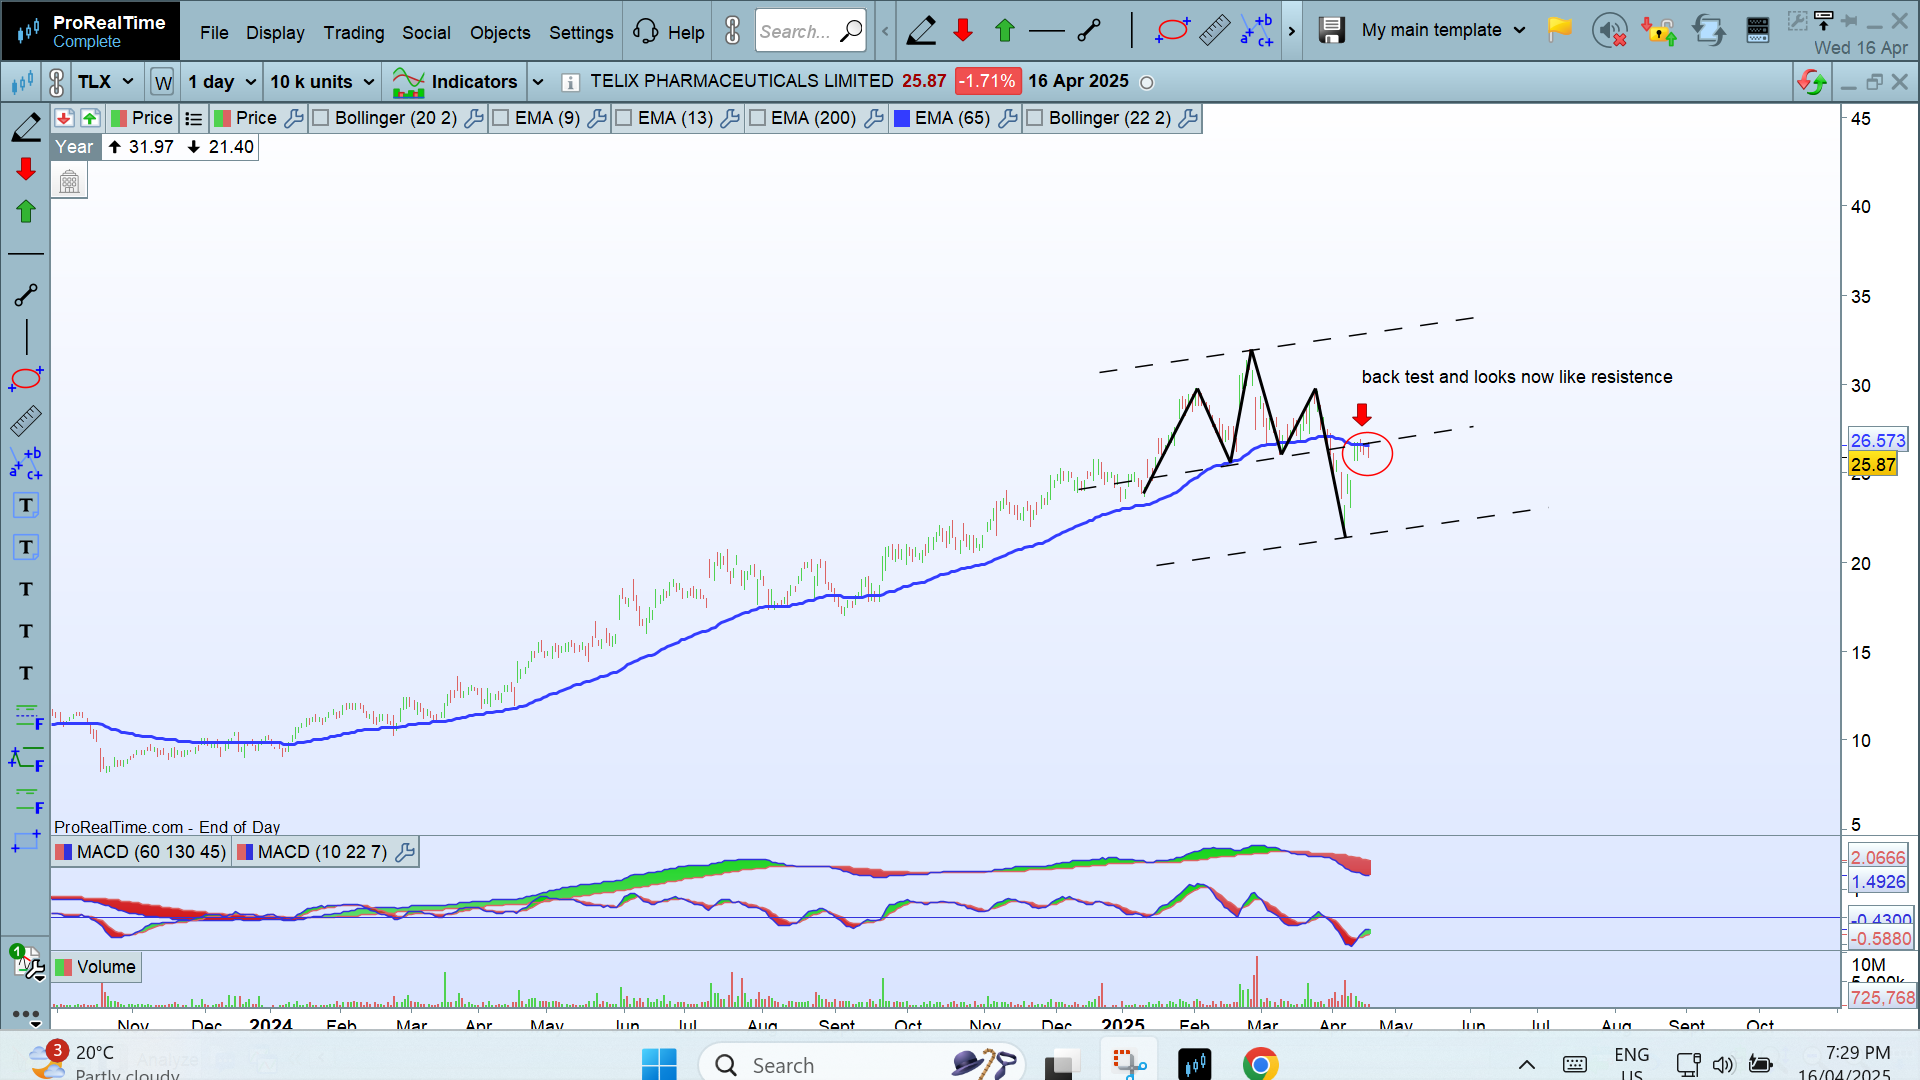Click the Windows taskbar Search box
Image resolution: width=1920 pixels, height=1080 pixels.
coord(862,1064)
